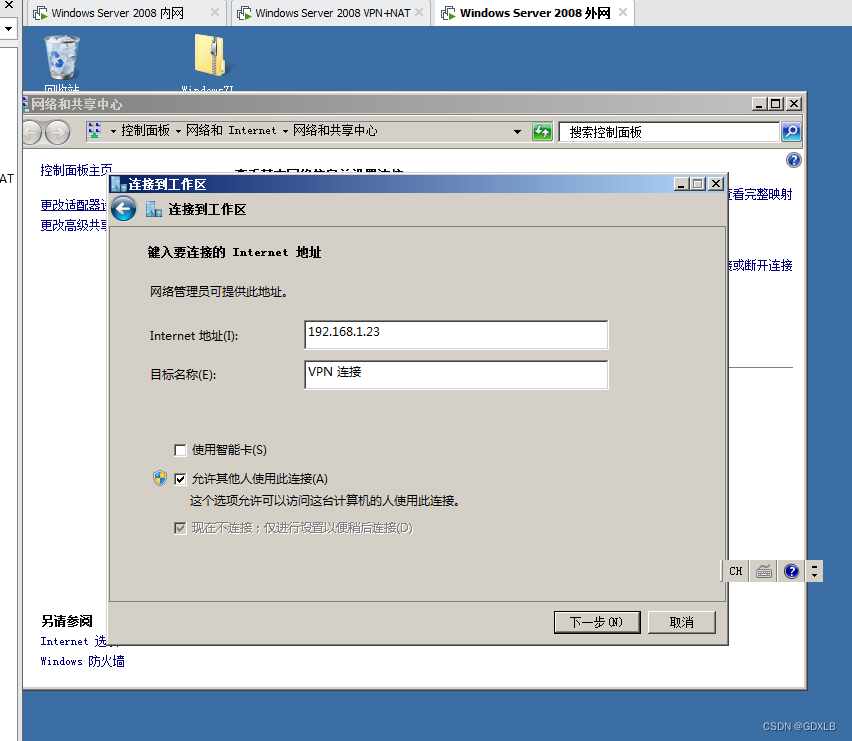Click the control panel icon in address bar
This screenshot has height=741, width=852.
95,130
